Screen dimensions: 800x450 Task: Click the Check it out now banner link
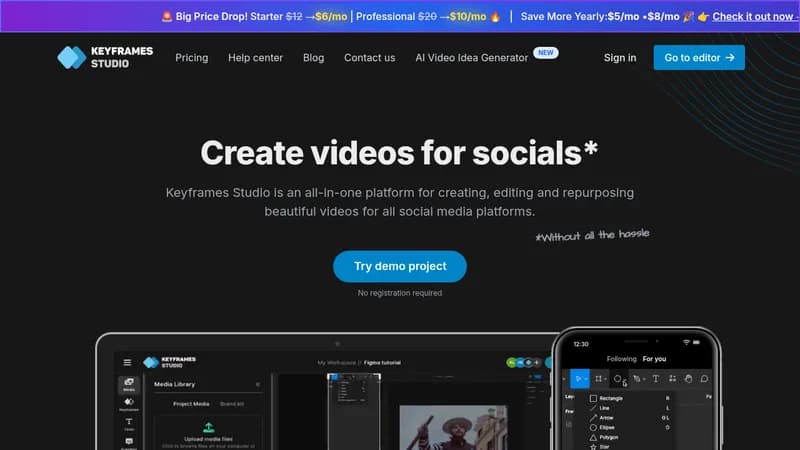(753, 16)
